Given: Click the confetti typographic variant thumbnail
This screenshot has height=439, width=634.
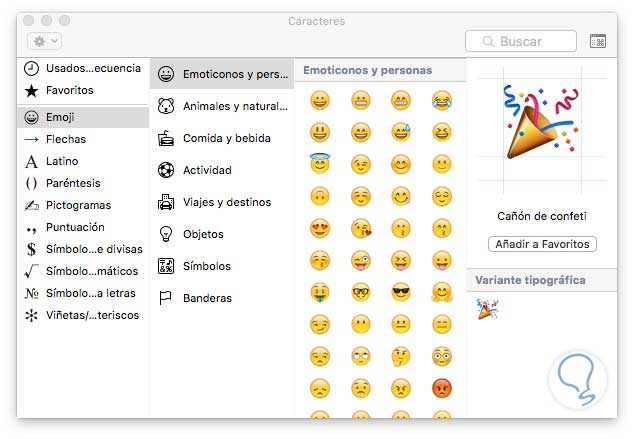Looking at the screenshot, I should pyautogui.click(x=488, y=310).
